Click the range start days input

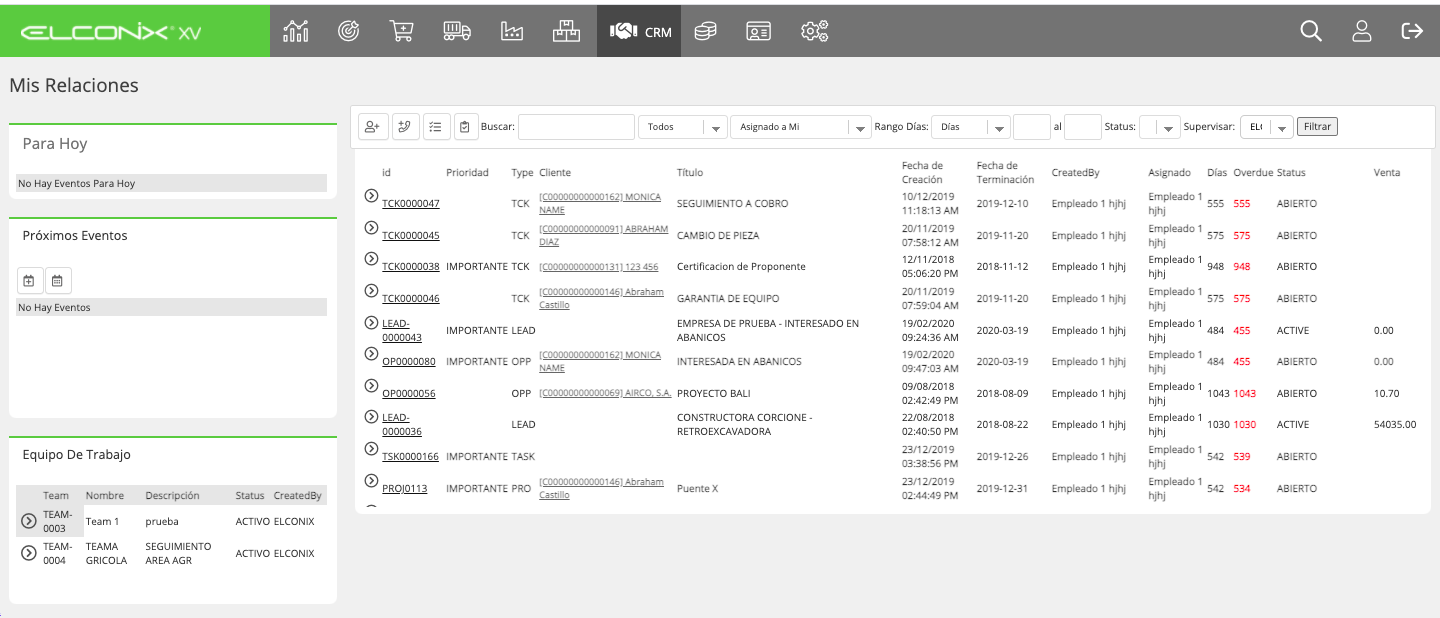(x=1031, y=127)
